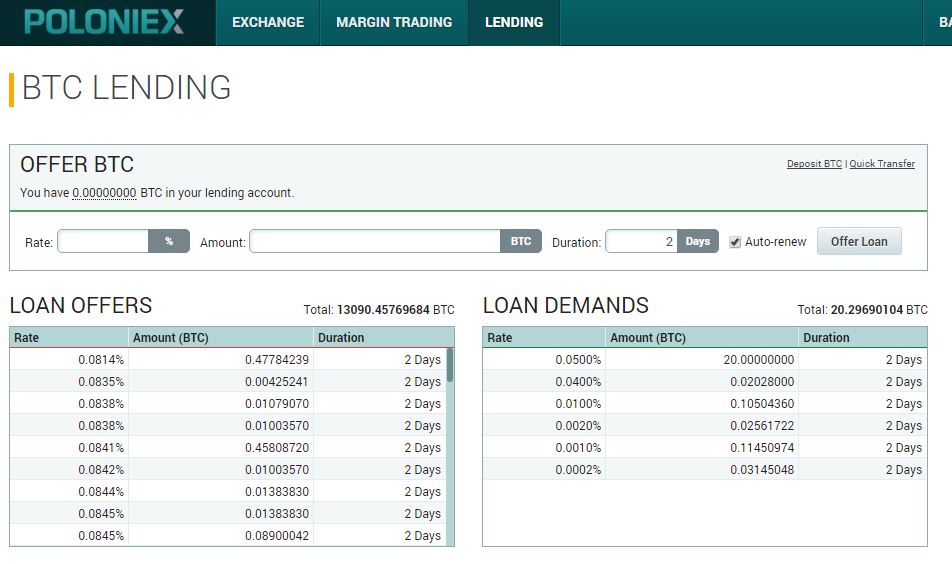Follow the Deposit BTC link
The image size is (952, 564).
click(x=814, y=163)
